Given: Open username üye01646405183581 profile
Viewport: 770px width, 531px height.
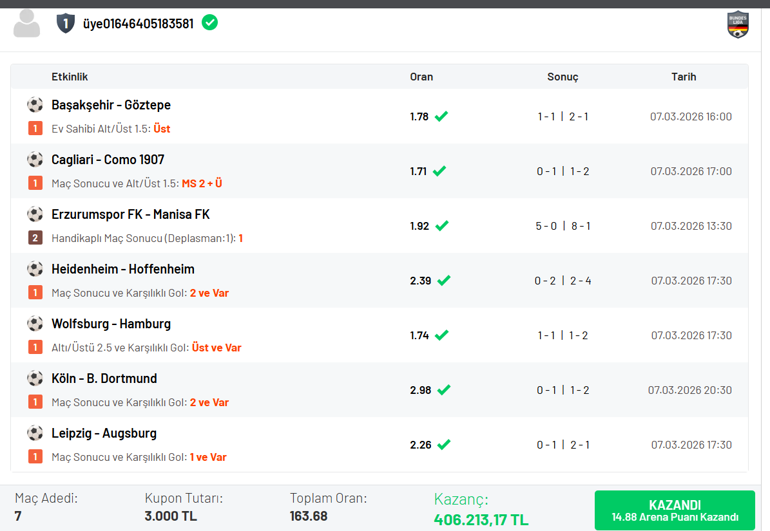Looking at the screenshot, I should click(x=139, y=23).
